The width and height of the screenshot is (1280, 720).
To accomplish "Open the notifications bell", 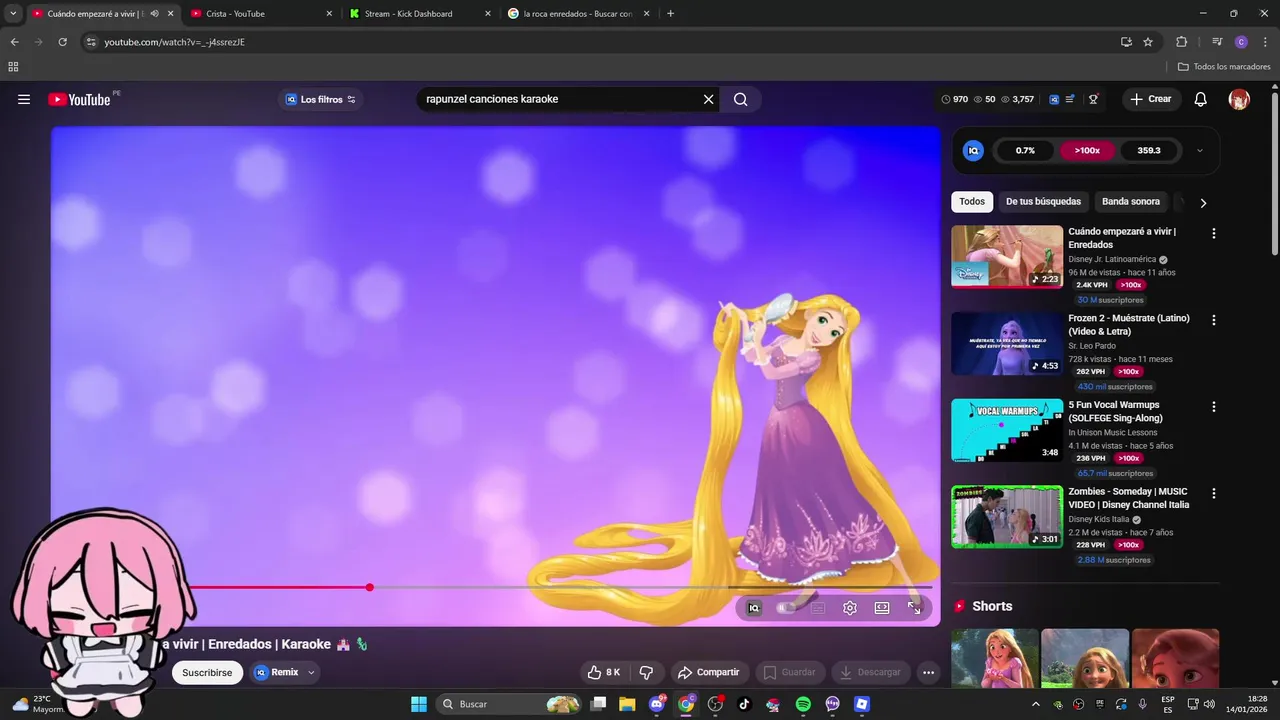I will click(1201, 99).
